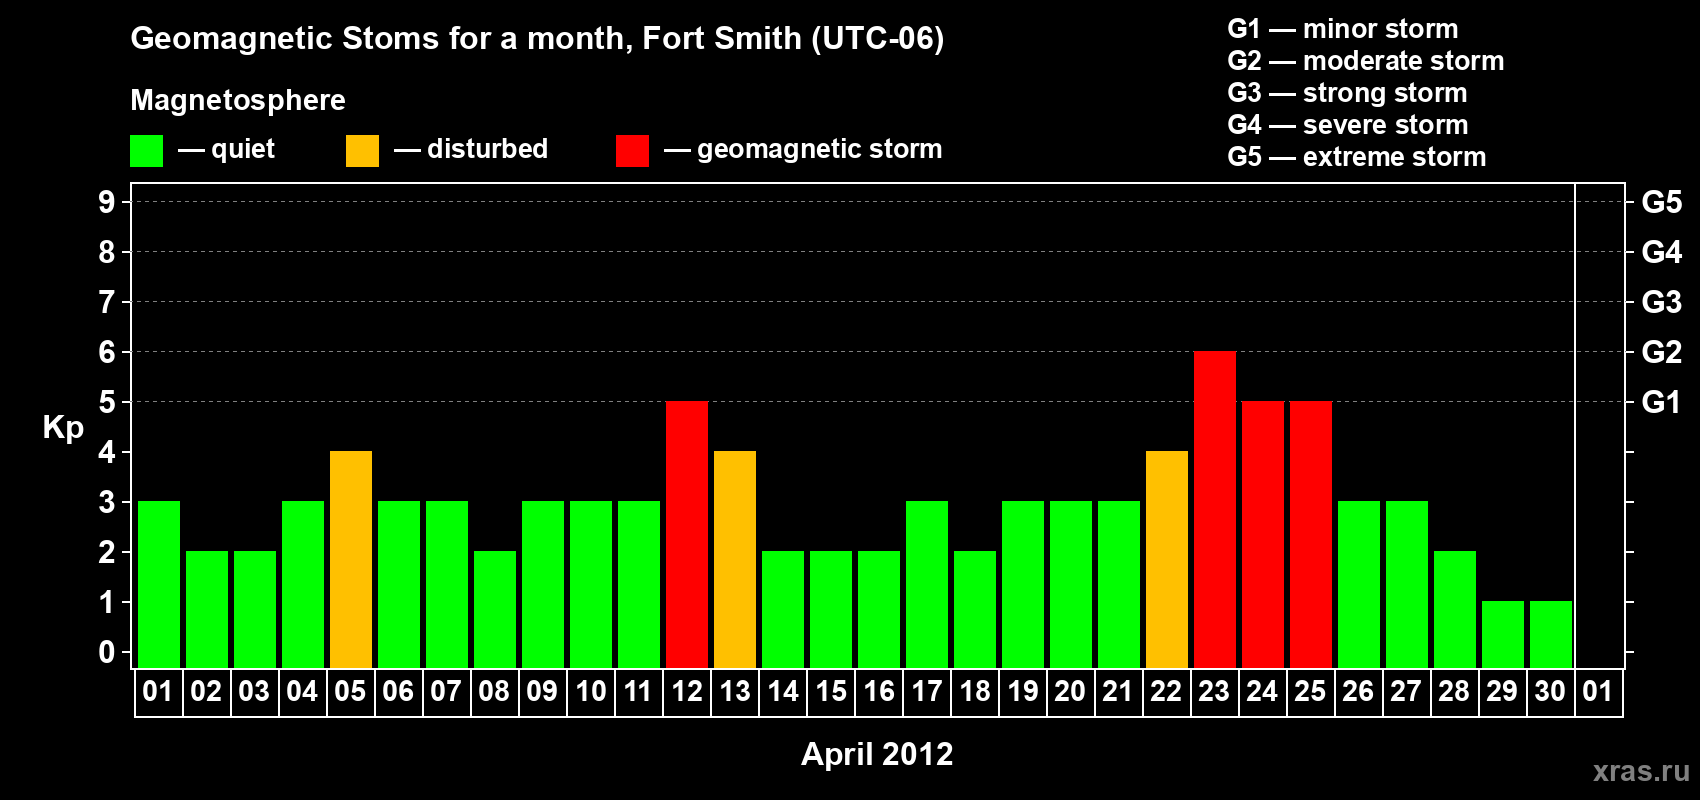Click the 'G2' right axis label
Screen dimensions: 1700x800
coord(1662,352)
